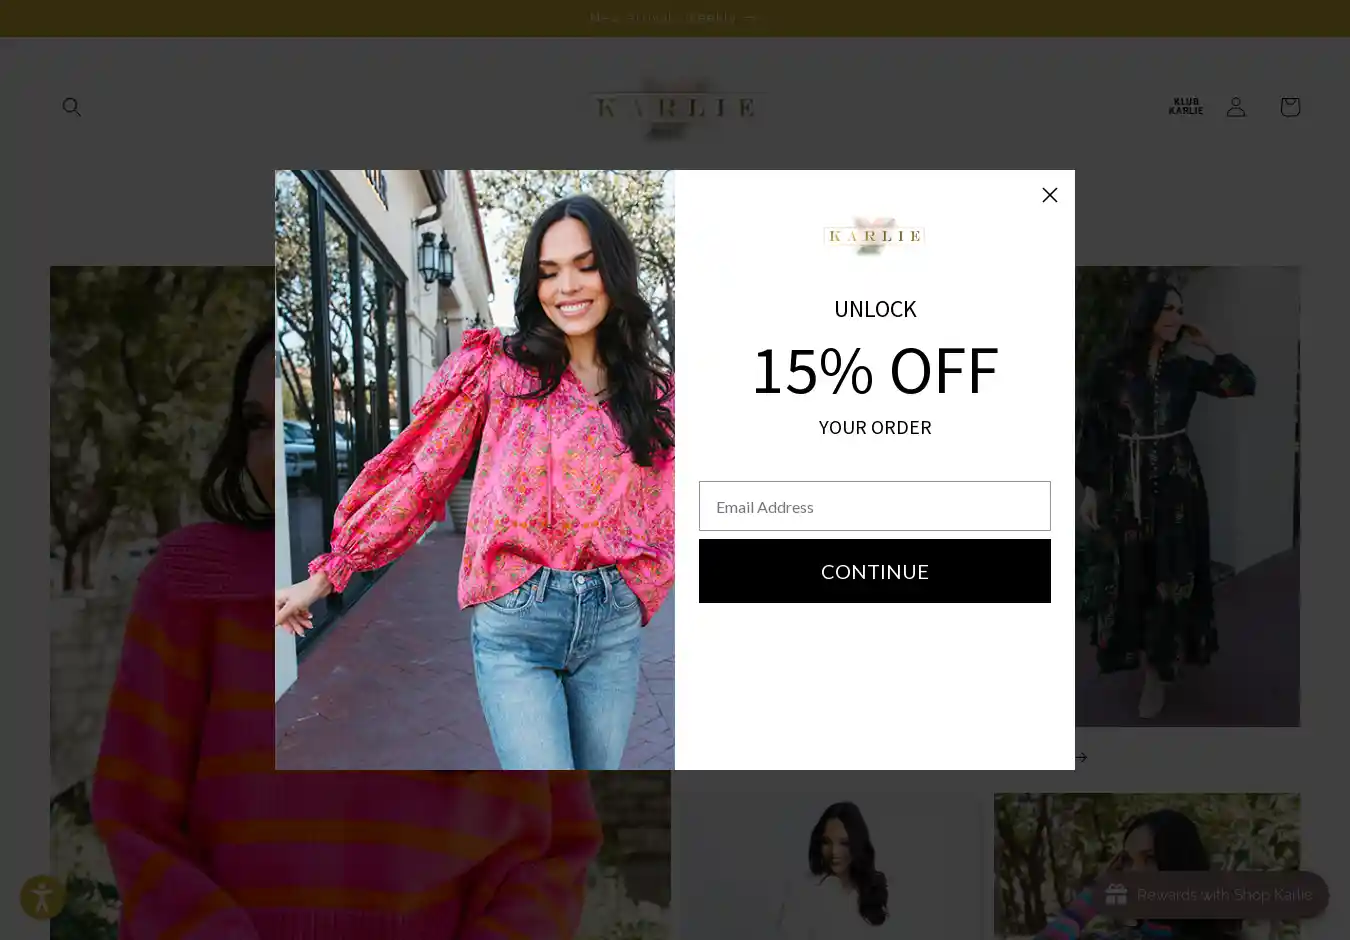
Task: Open the search magnifier icon
Action: pos(71,106)
